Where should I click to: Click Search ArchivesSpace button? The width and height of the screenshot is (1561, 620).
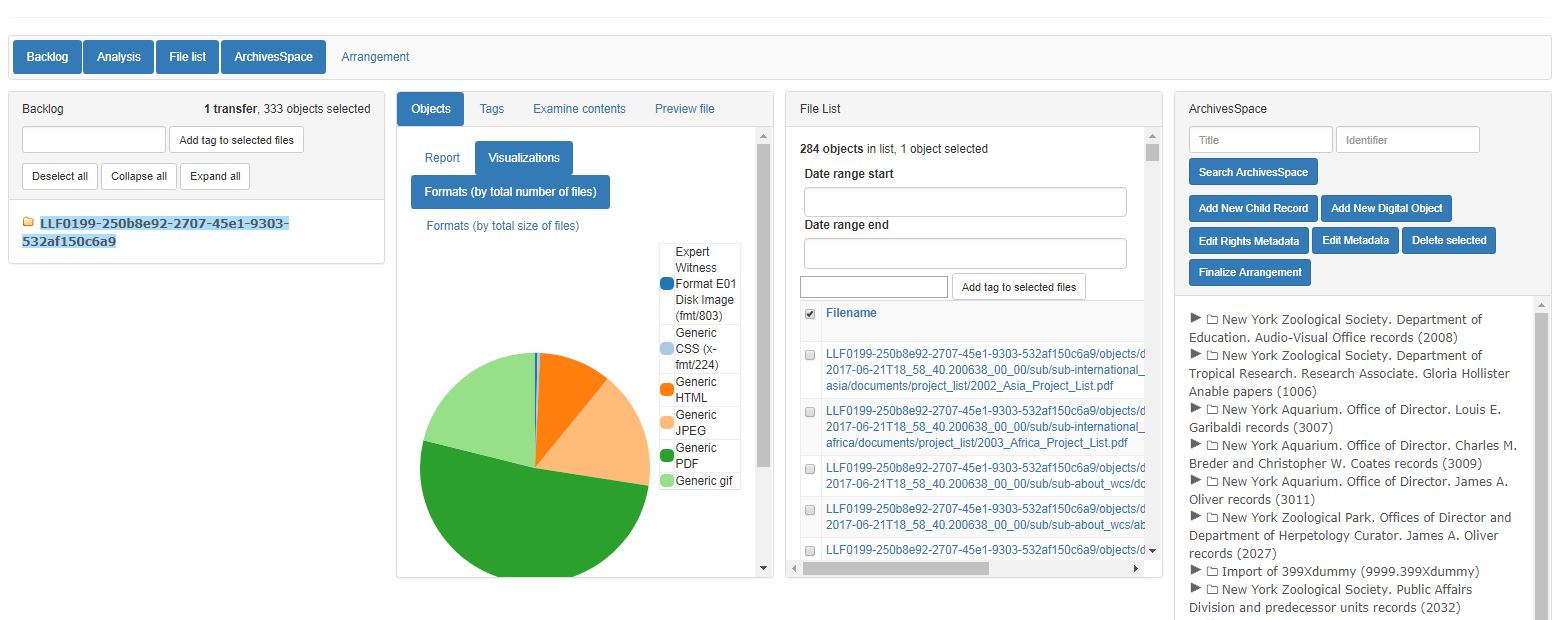[x=1253, y=172]
